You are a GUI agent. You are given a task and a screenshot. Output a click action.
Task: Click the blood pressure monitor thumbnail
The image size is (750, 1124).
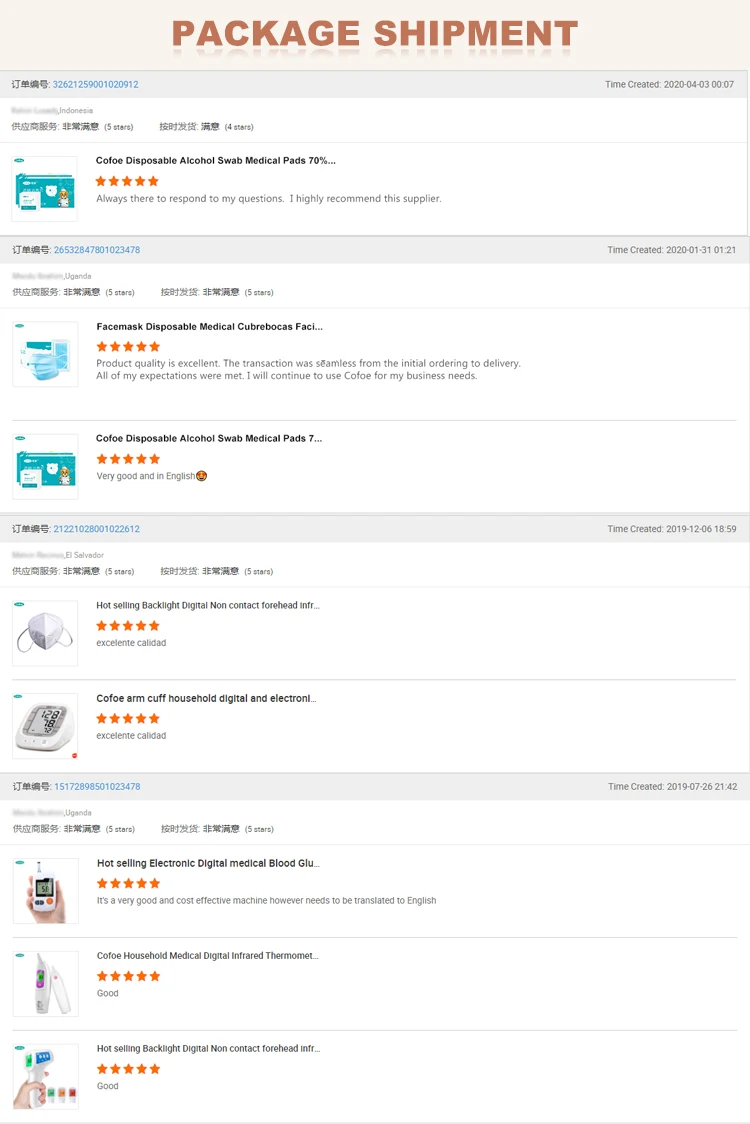tap(45, 726)
